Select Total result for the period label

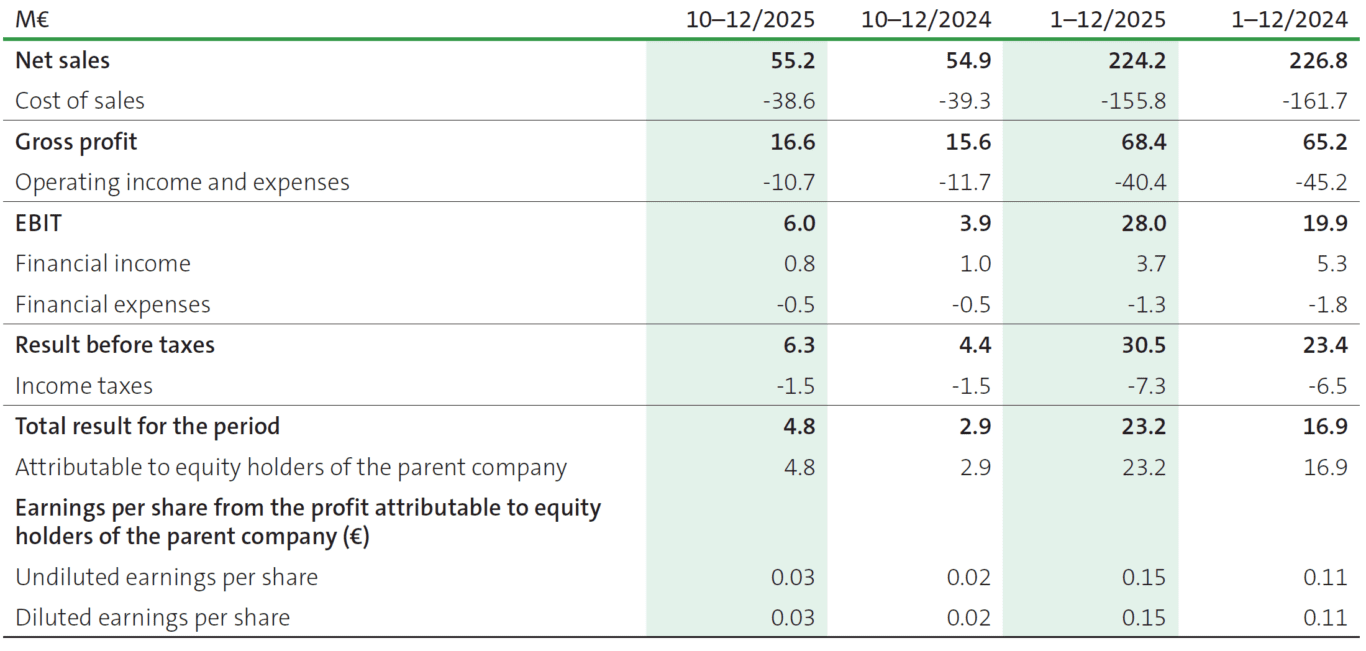point(147,427)
